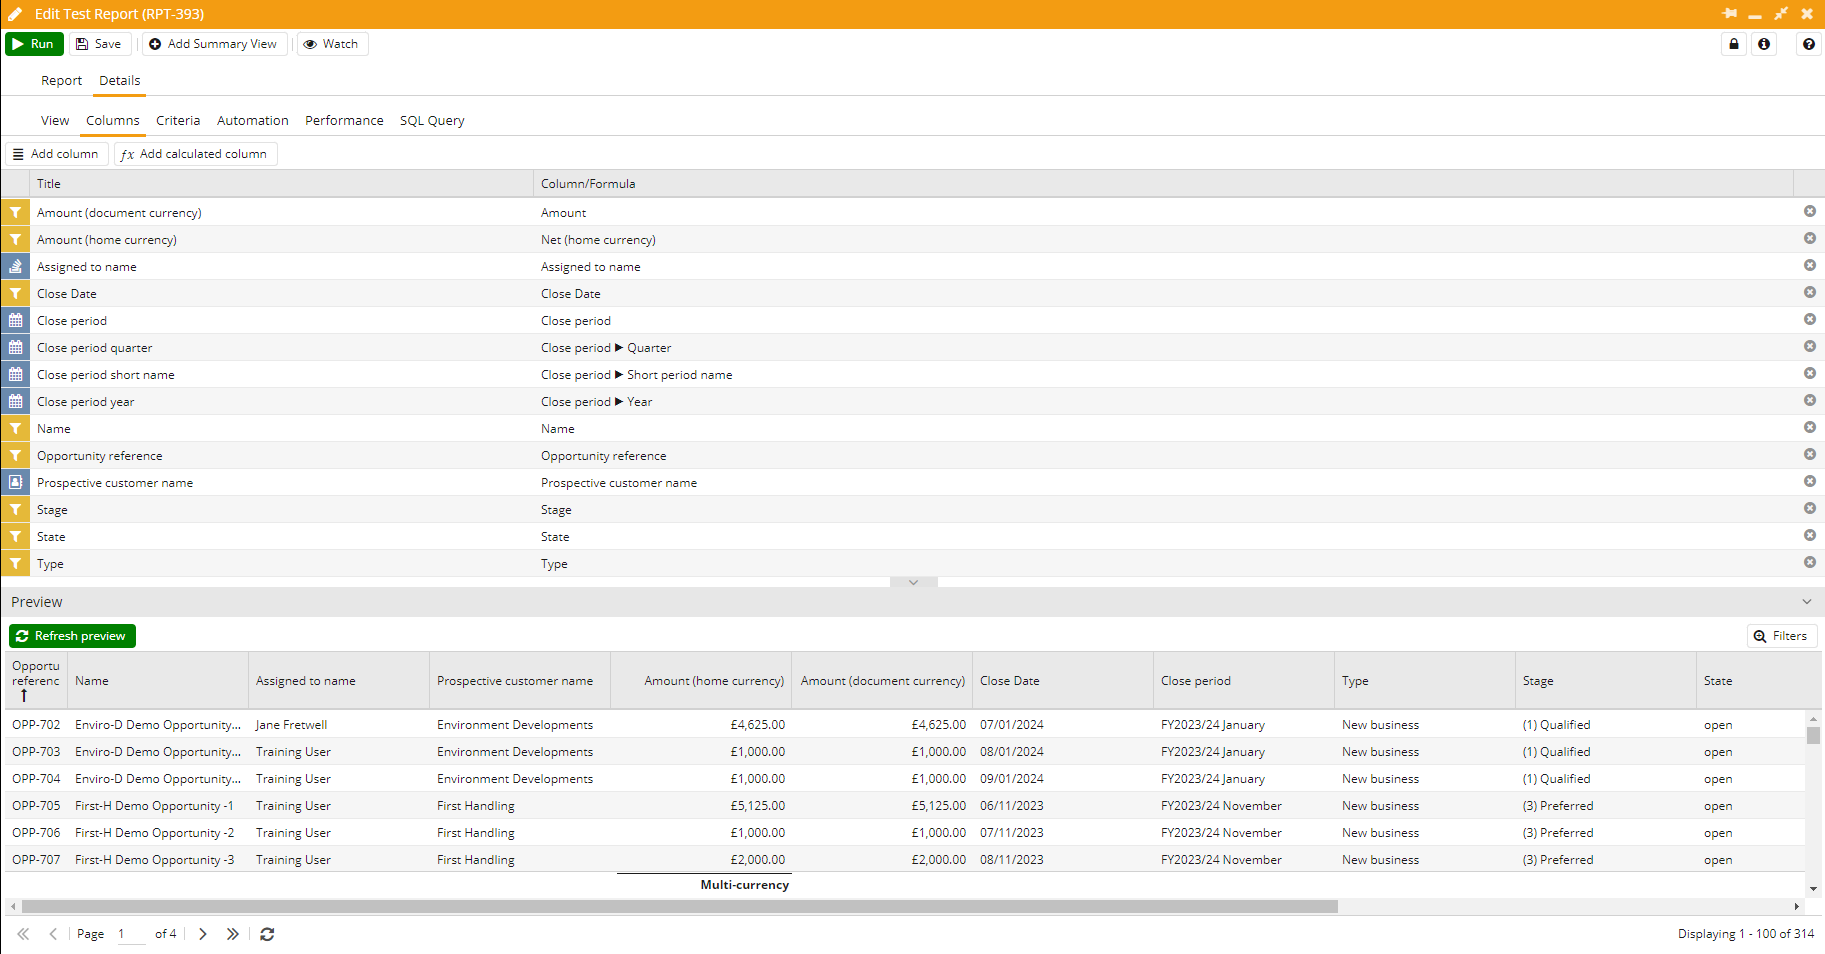Click the lock icon in top toolbar

coord(1734,44)
